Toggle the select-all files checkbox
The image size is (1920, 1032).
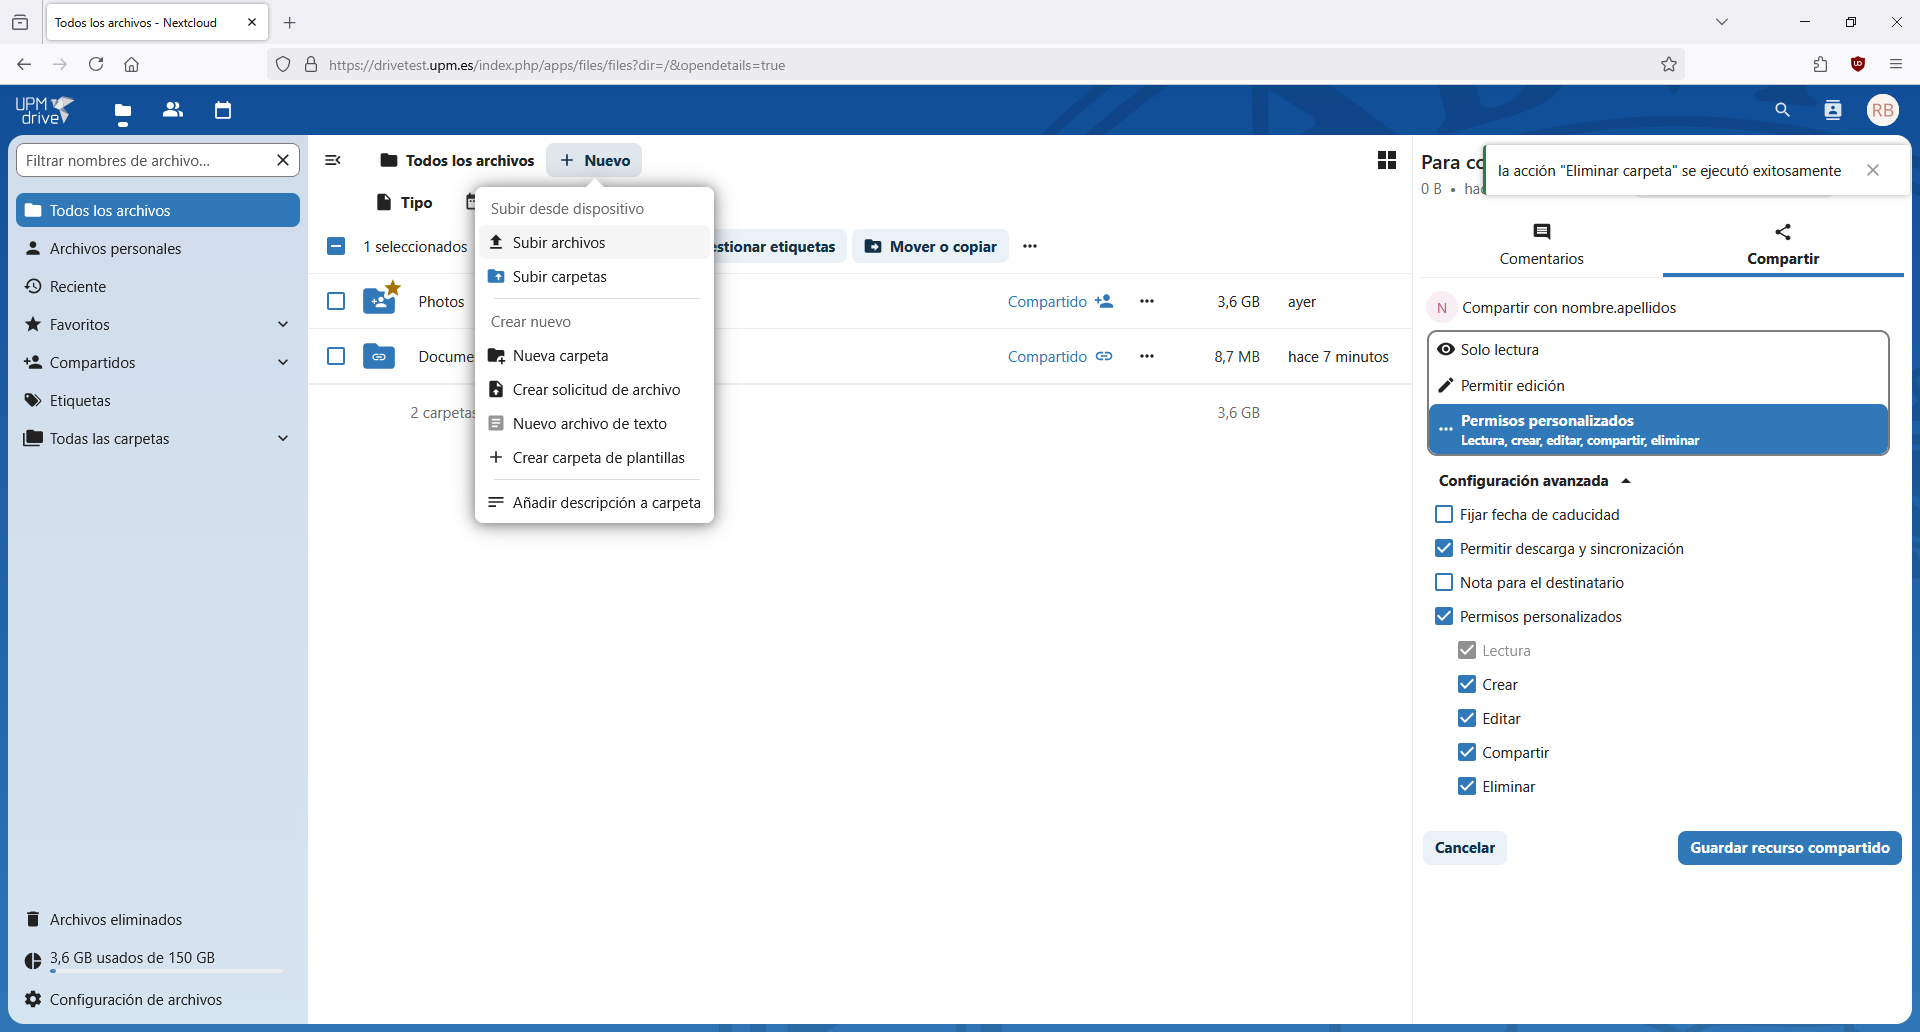pos(336,246)
